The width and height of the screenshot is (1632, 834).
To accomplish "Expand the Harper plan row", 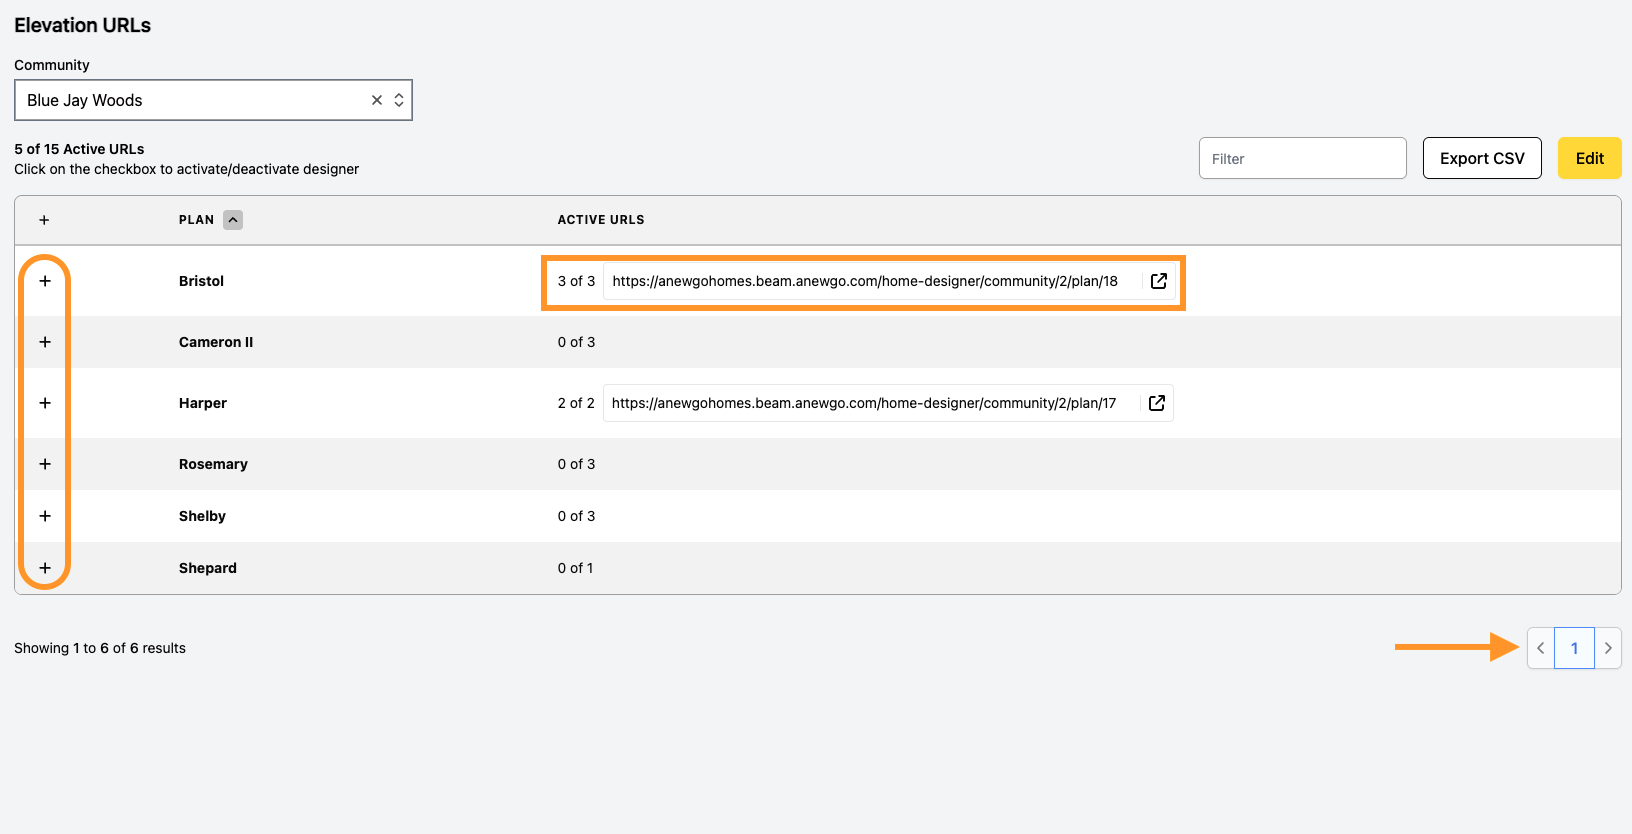I will click(x=45, y=403).
